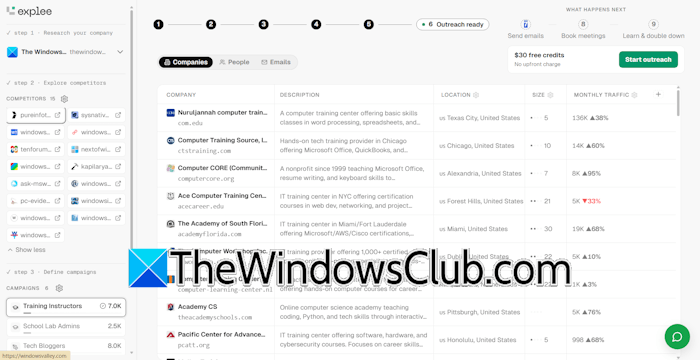Click step 9 Learn & double down circle
Image resolution: width=700 pixels, height=360 pixels.
653,24
